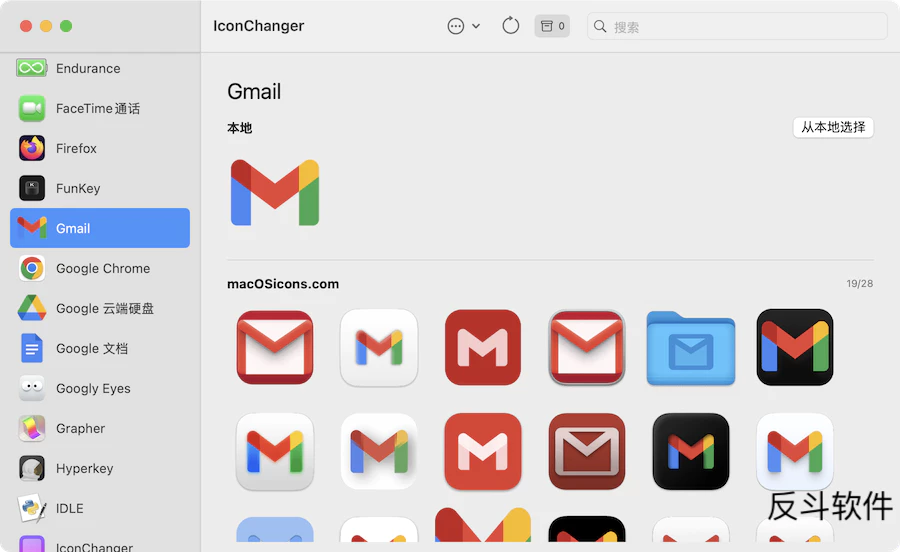Screen dimensions: 900x552
Task: Click the refresh icon in toolbar
Action: pos(510,26)
